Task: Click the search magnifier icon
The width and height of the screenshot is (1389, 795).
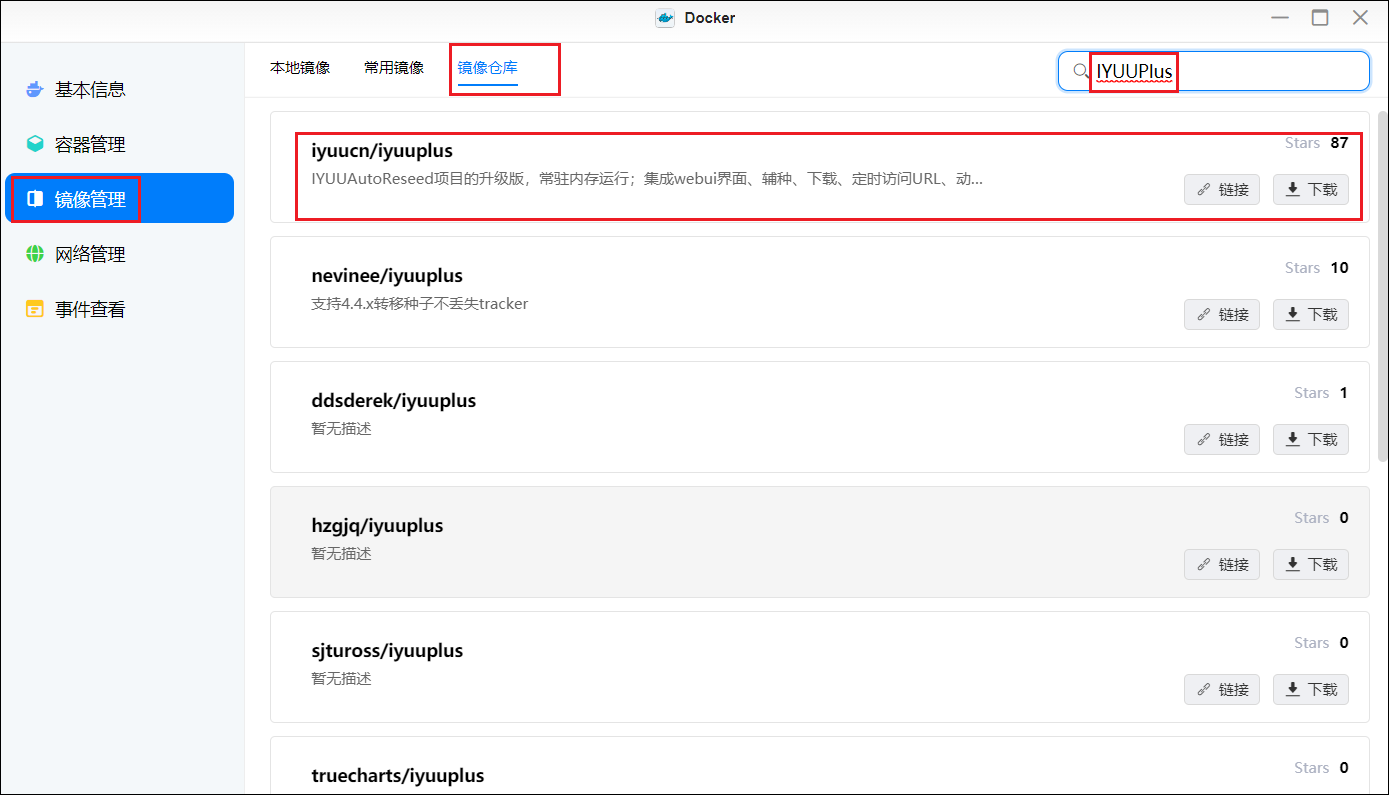Action: click(x=1080, y=71)
